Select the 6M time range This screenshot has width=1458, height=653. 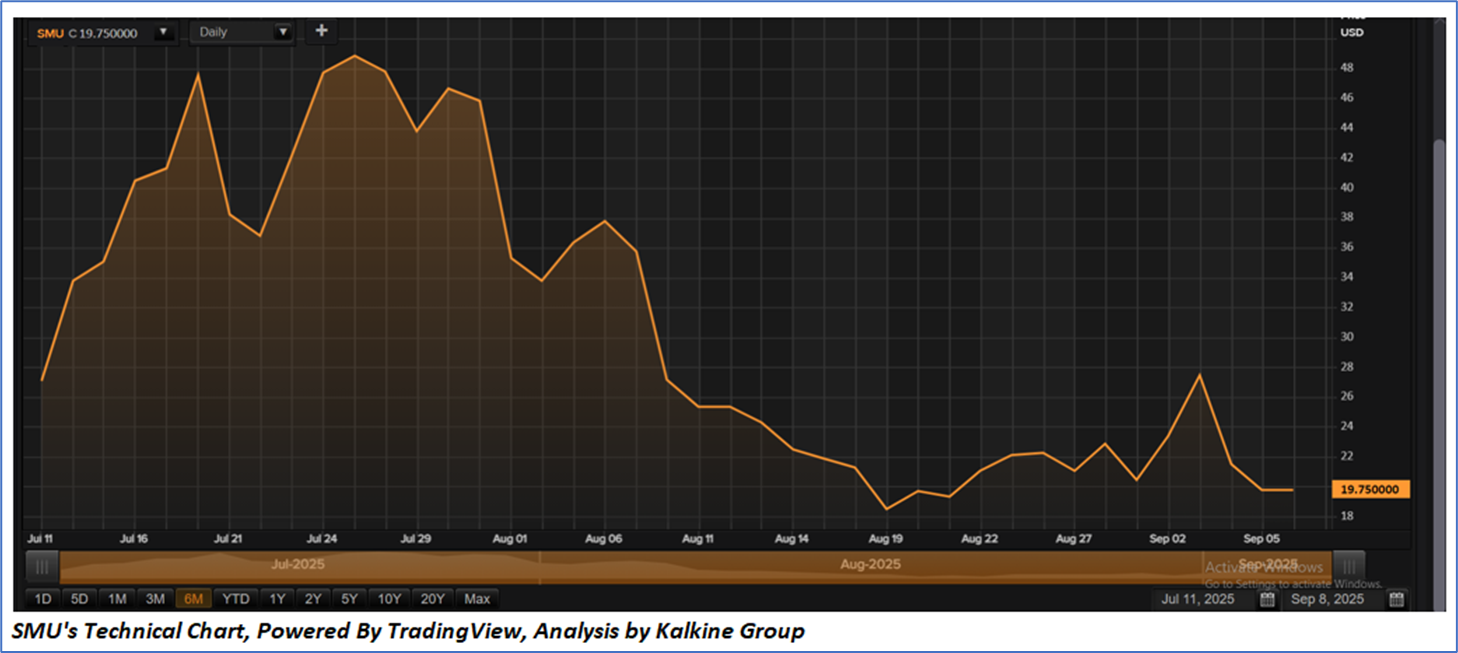[193, 599]
